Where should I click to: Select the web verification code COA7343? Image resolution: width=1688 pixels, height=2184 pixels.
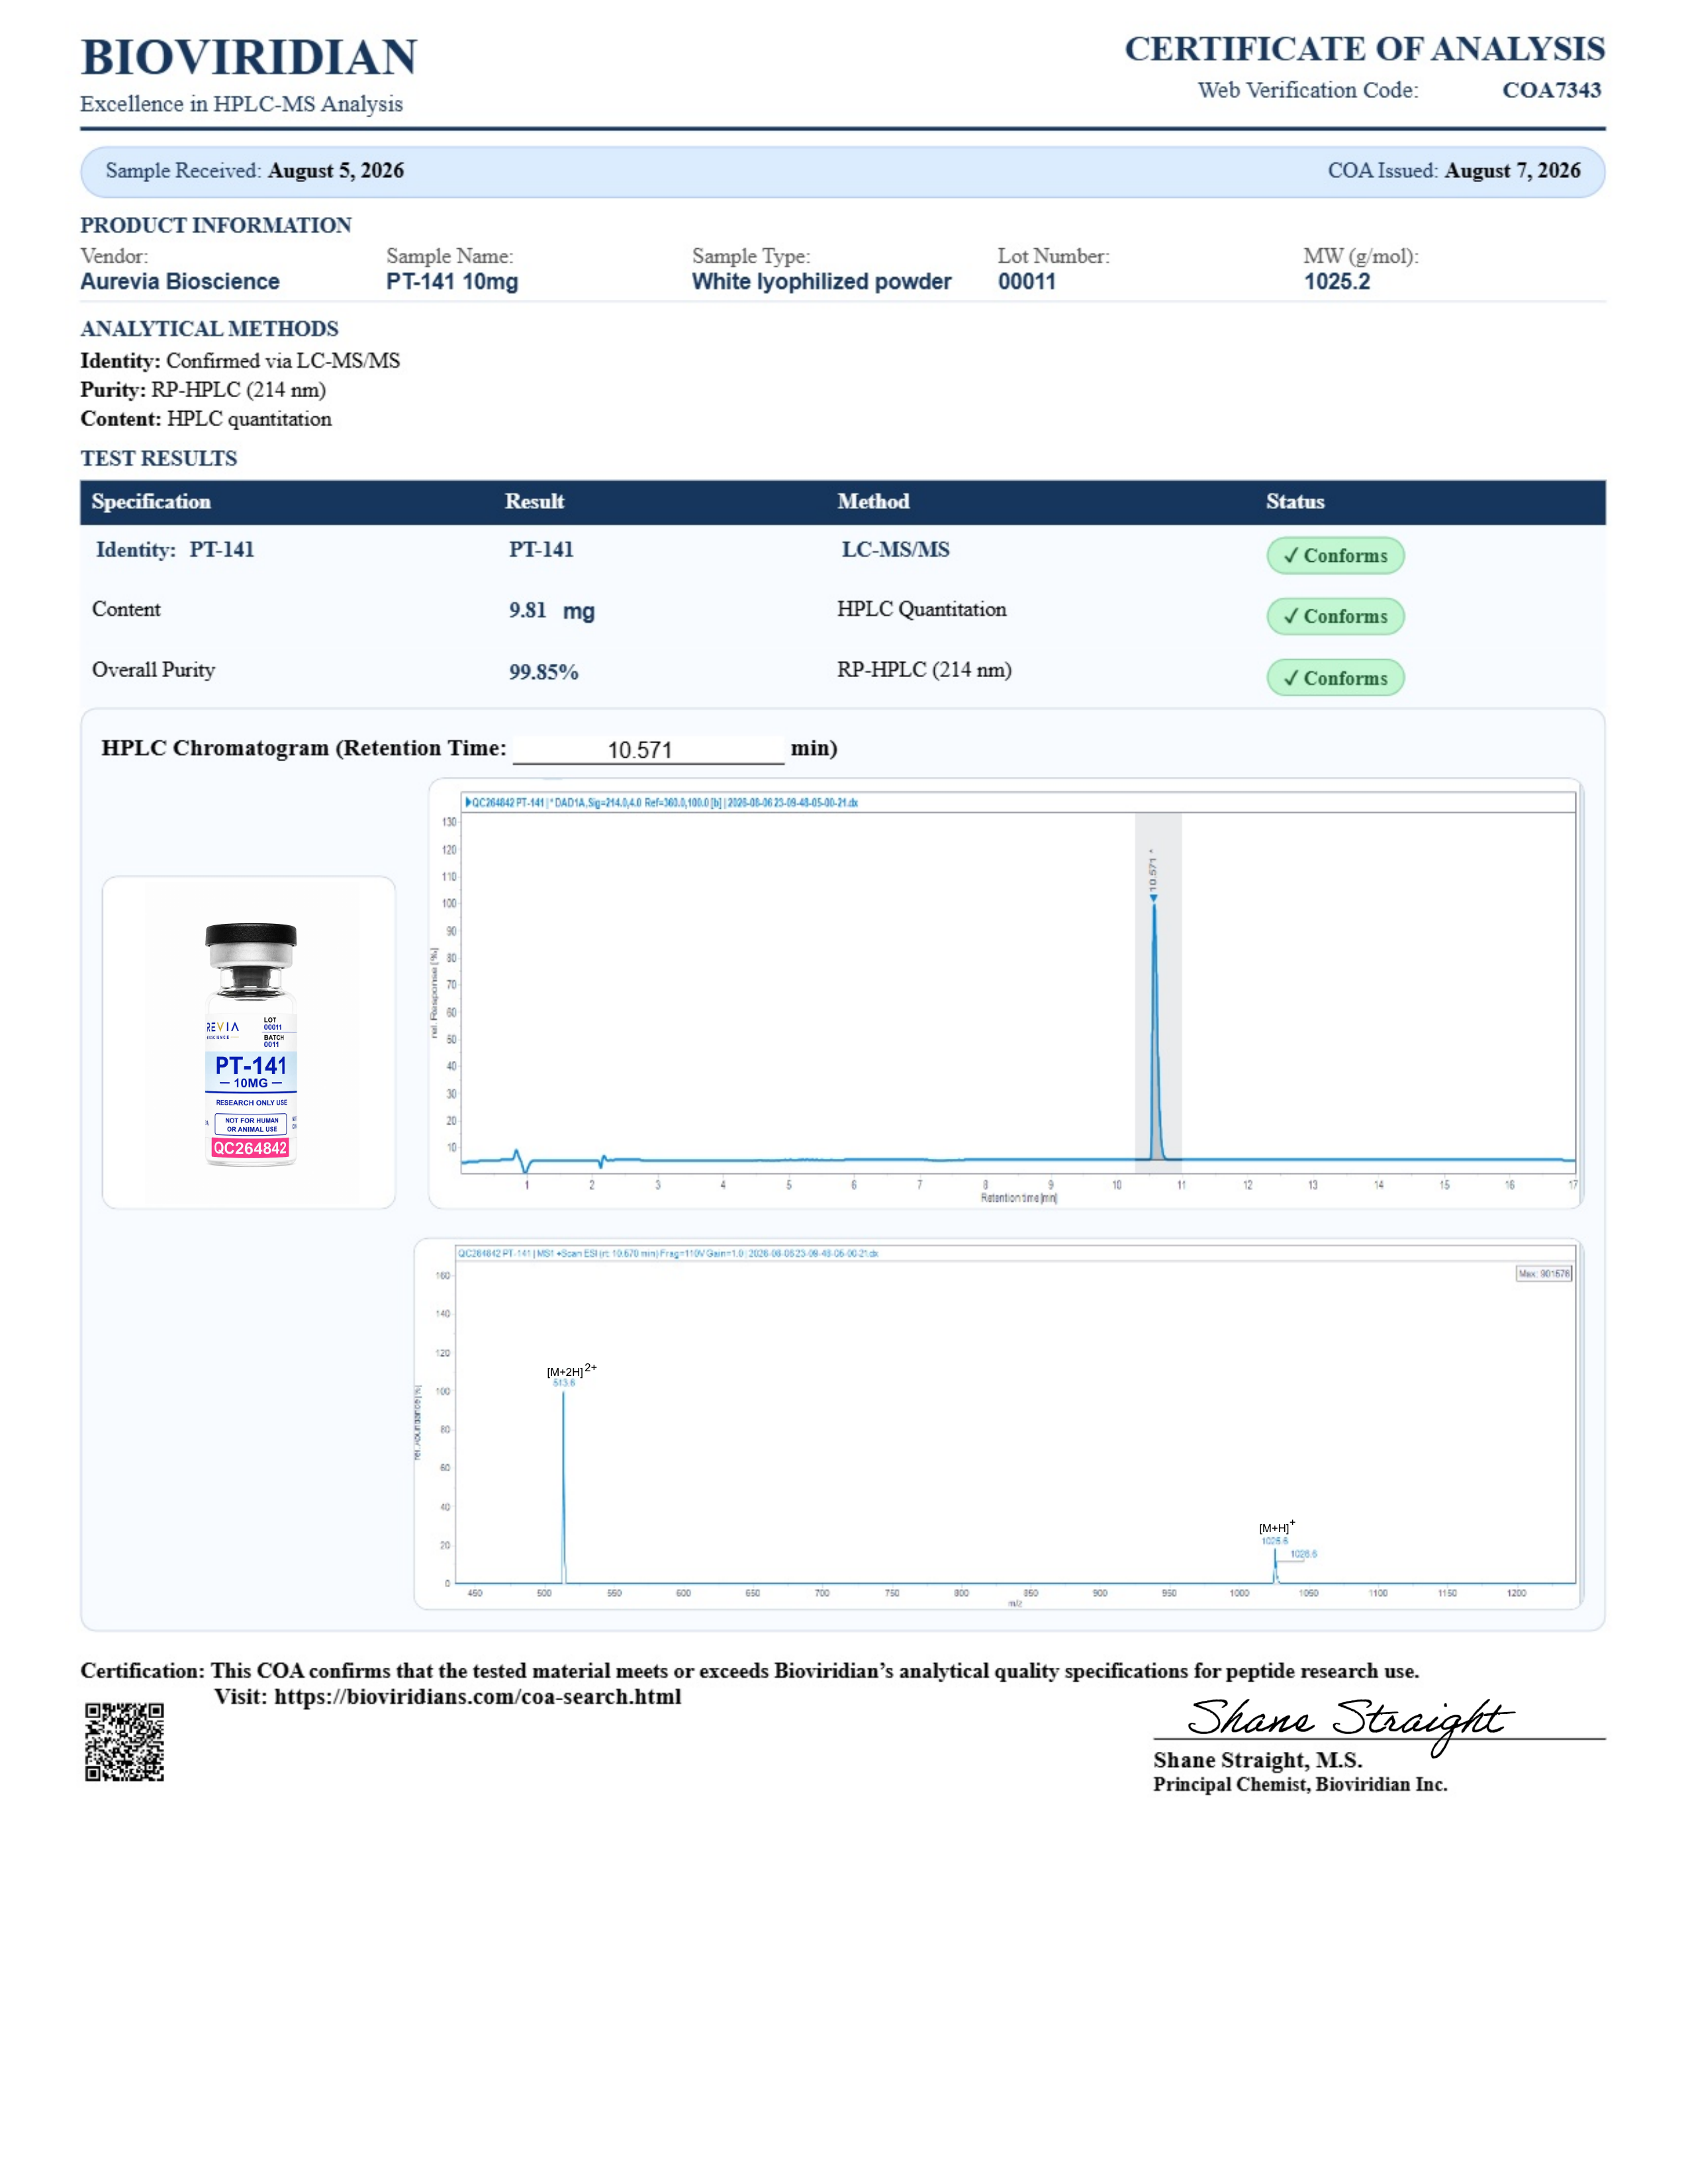tap(1551, 90)
